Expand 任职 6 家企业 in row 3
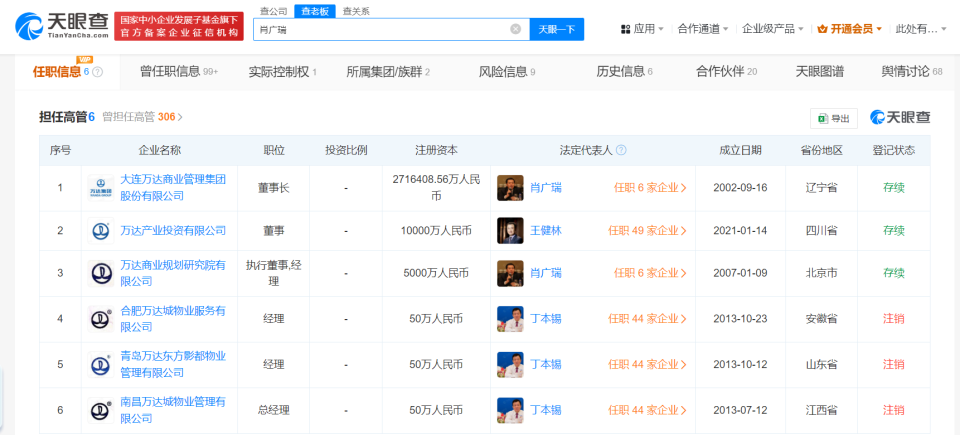 [x=650, y=273]
